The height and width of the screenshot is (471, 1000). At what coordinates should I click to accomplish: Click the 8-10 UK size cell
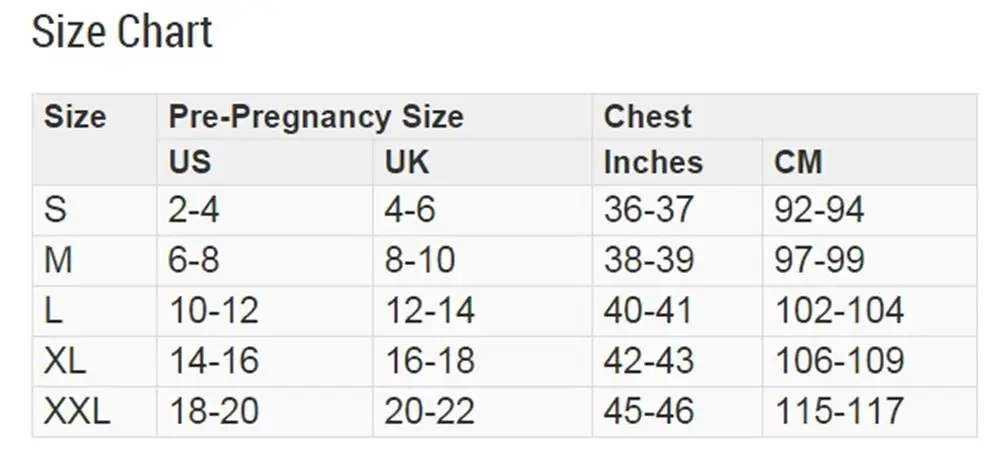pos(482,261)
